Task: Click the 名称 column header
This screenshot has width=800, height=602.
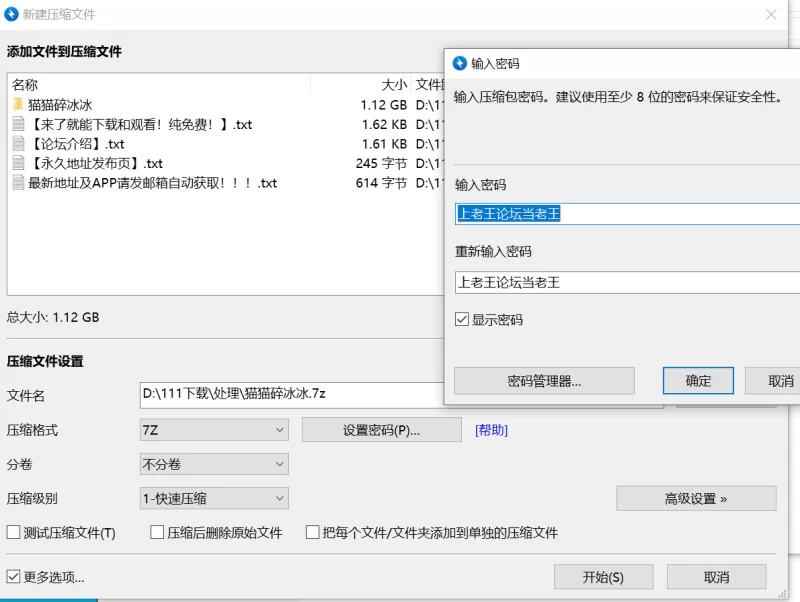Action: pos(159,85)
